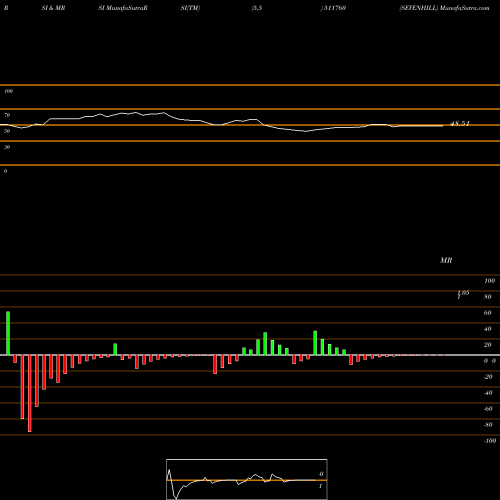Click the 48.51 RSI value label
Viewport: 500px width, 500px height.
pos(460,124)
